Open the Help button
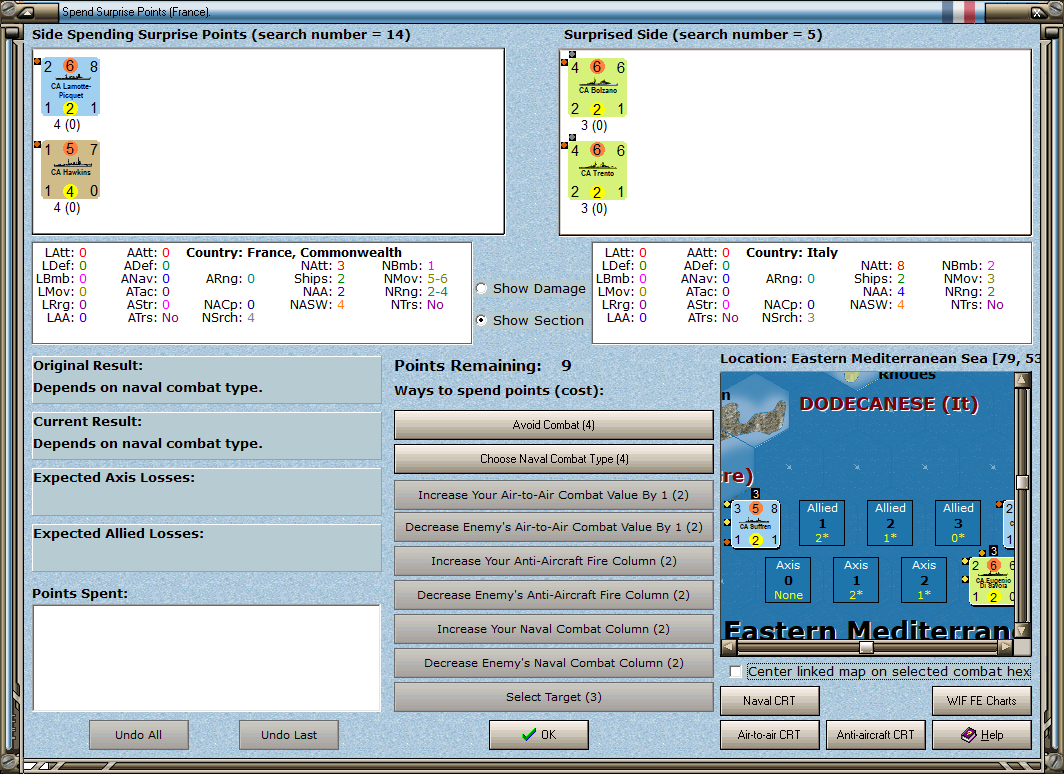 click(982, 735)
